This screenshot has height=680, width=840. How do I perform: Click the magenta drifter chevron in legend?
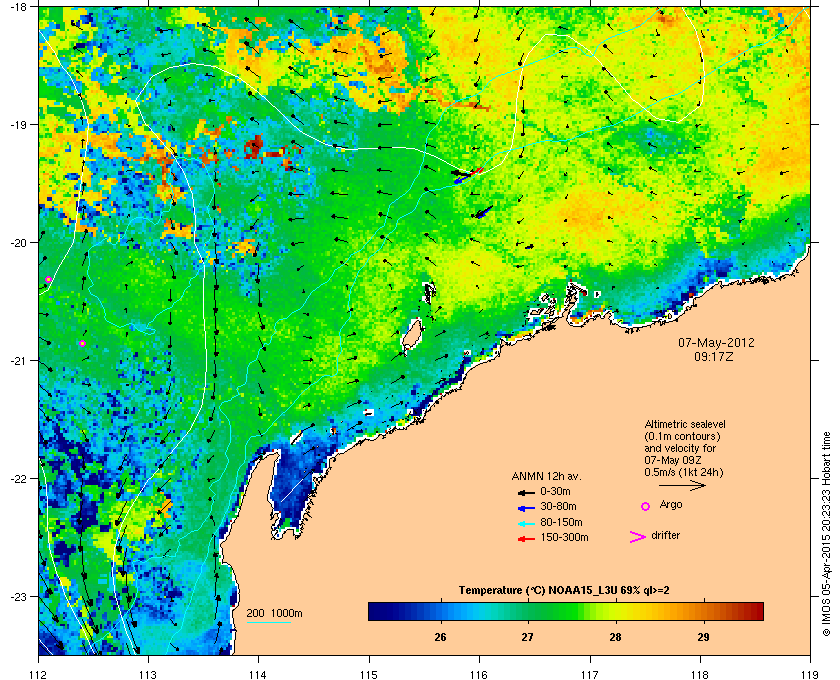[638, 537]
